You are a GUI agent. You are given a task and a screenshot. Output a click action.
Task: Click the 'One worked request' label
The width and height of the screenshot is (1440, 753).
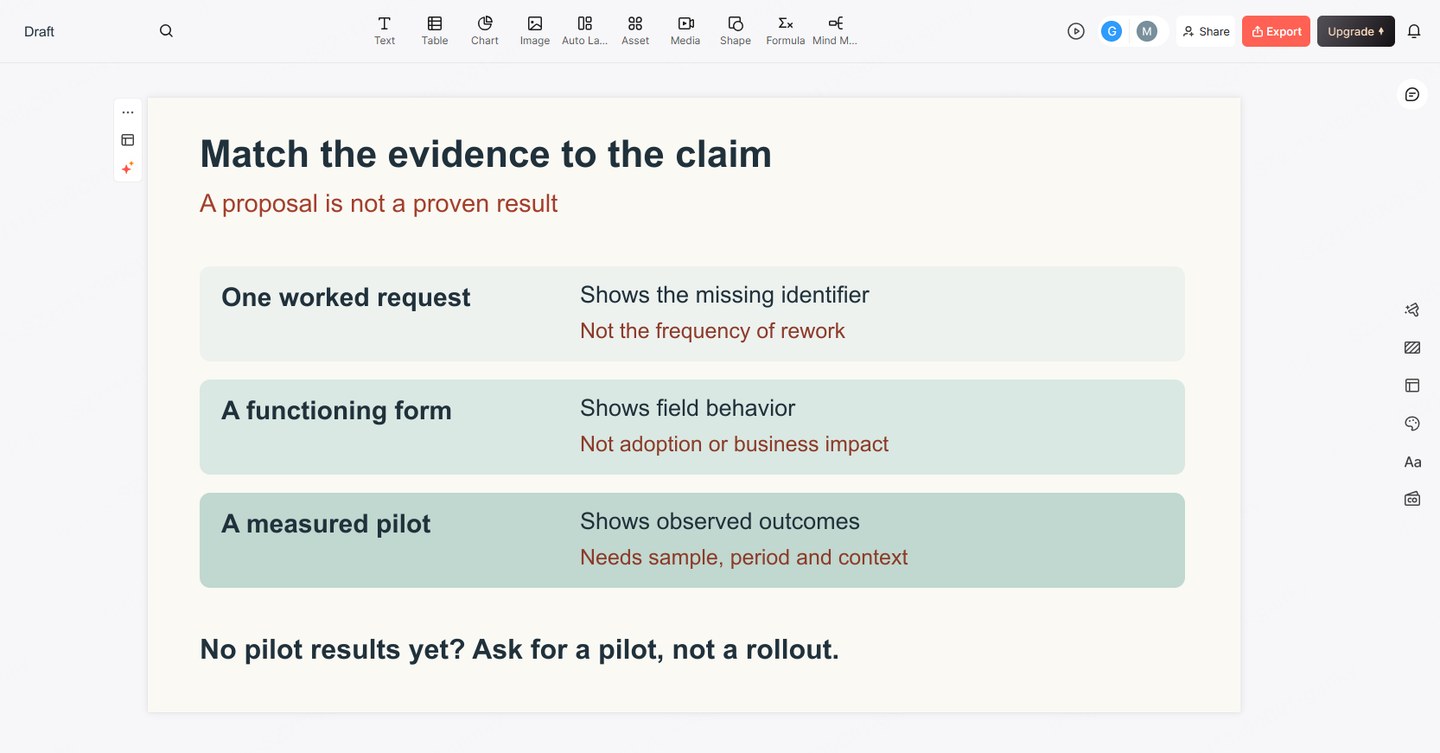(x=346, y=297)
